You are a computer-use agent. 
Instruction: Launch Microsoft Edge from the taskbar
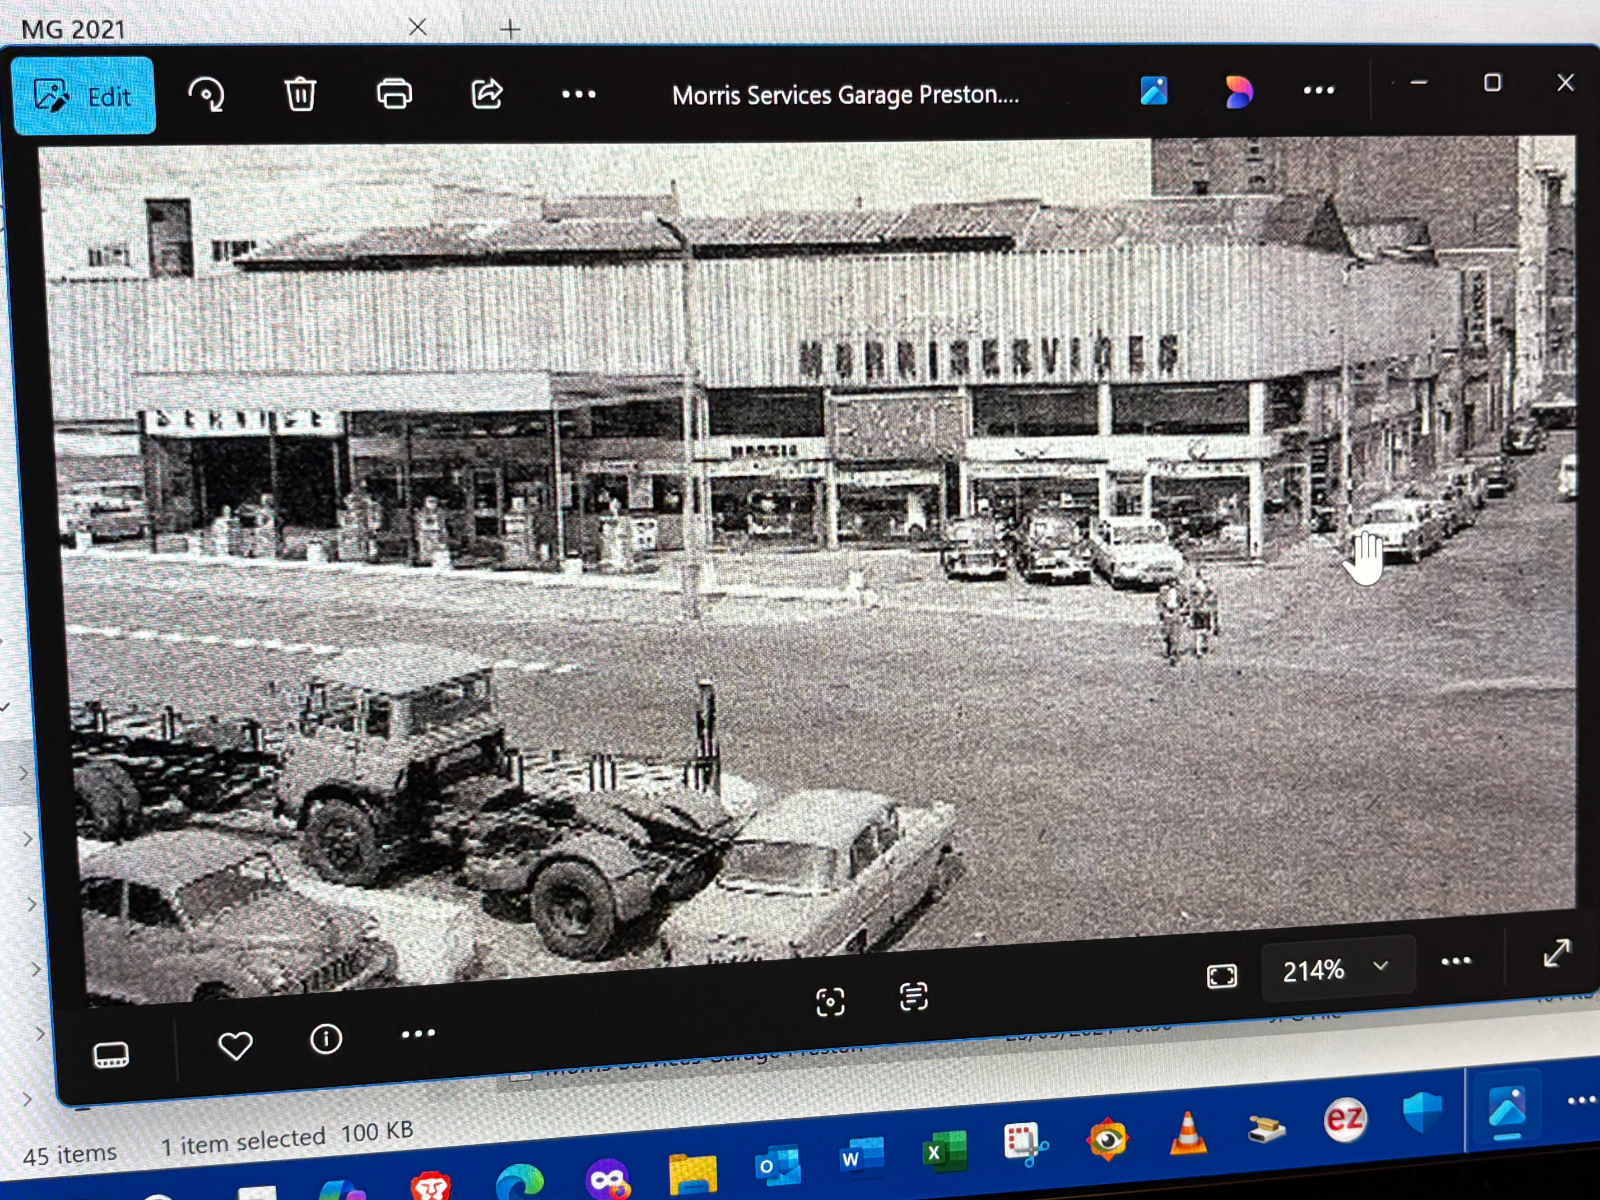520,1183
